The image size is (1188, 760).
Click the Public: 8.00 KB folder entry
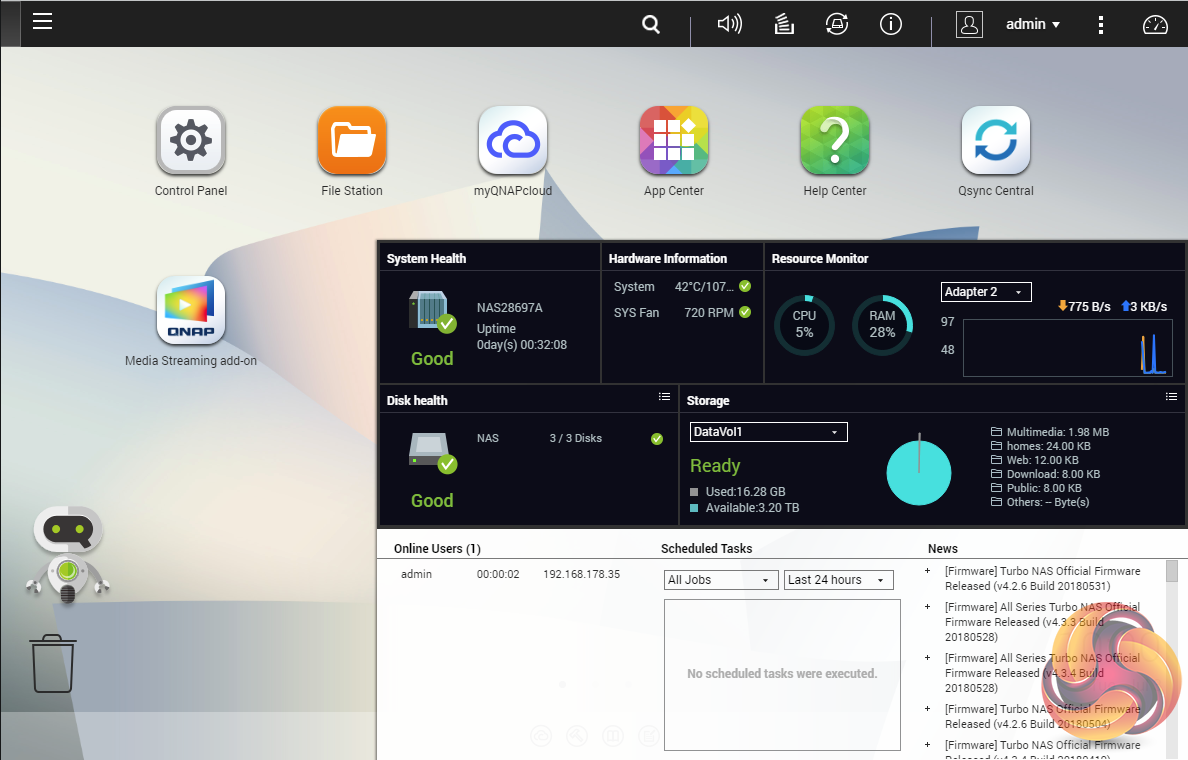(1036, 488)
